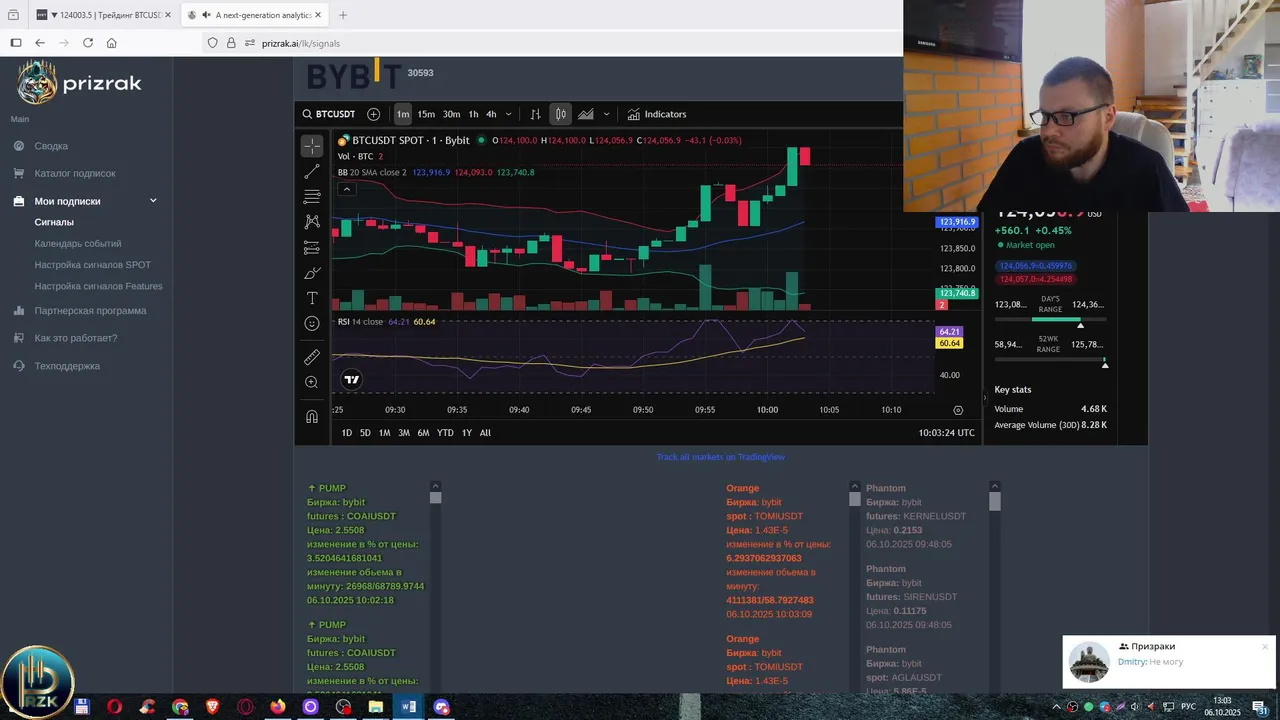
Task: Open the forecasting and measurement tools
Action: click(312, 247)
